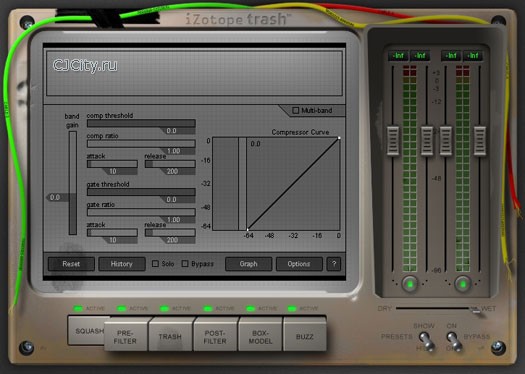This screenshot has height=374, width=525.
Task: Open the History button
Action: (x=122, y=264)
